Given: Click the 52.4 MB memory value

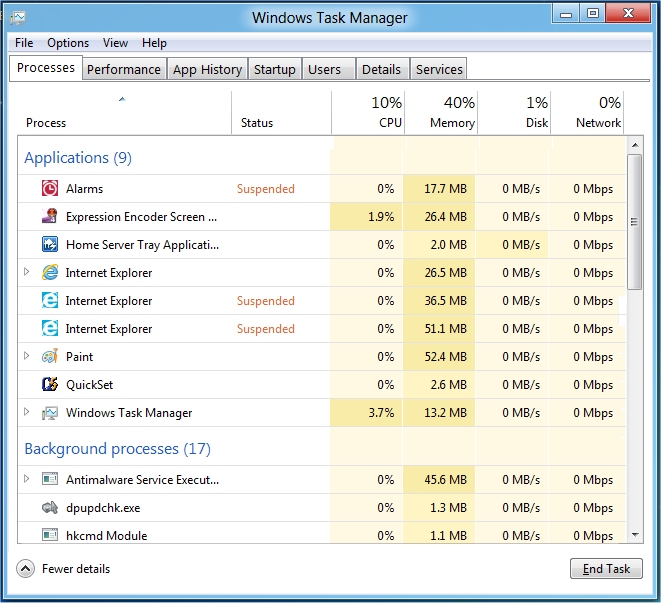Looking at the screenshot, I should tap(446, 357).
